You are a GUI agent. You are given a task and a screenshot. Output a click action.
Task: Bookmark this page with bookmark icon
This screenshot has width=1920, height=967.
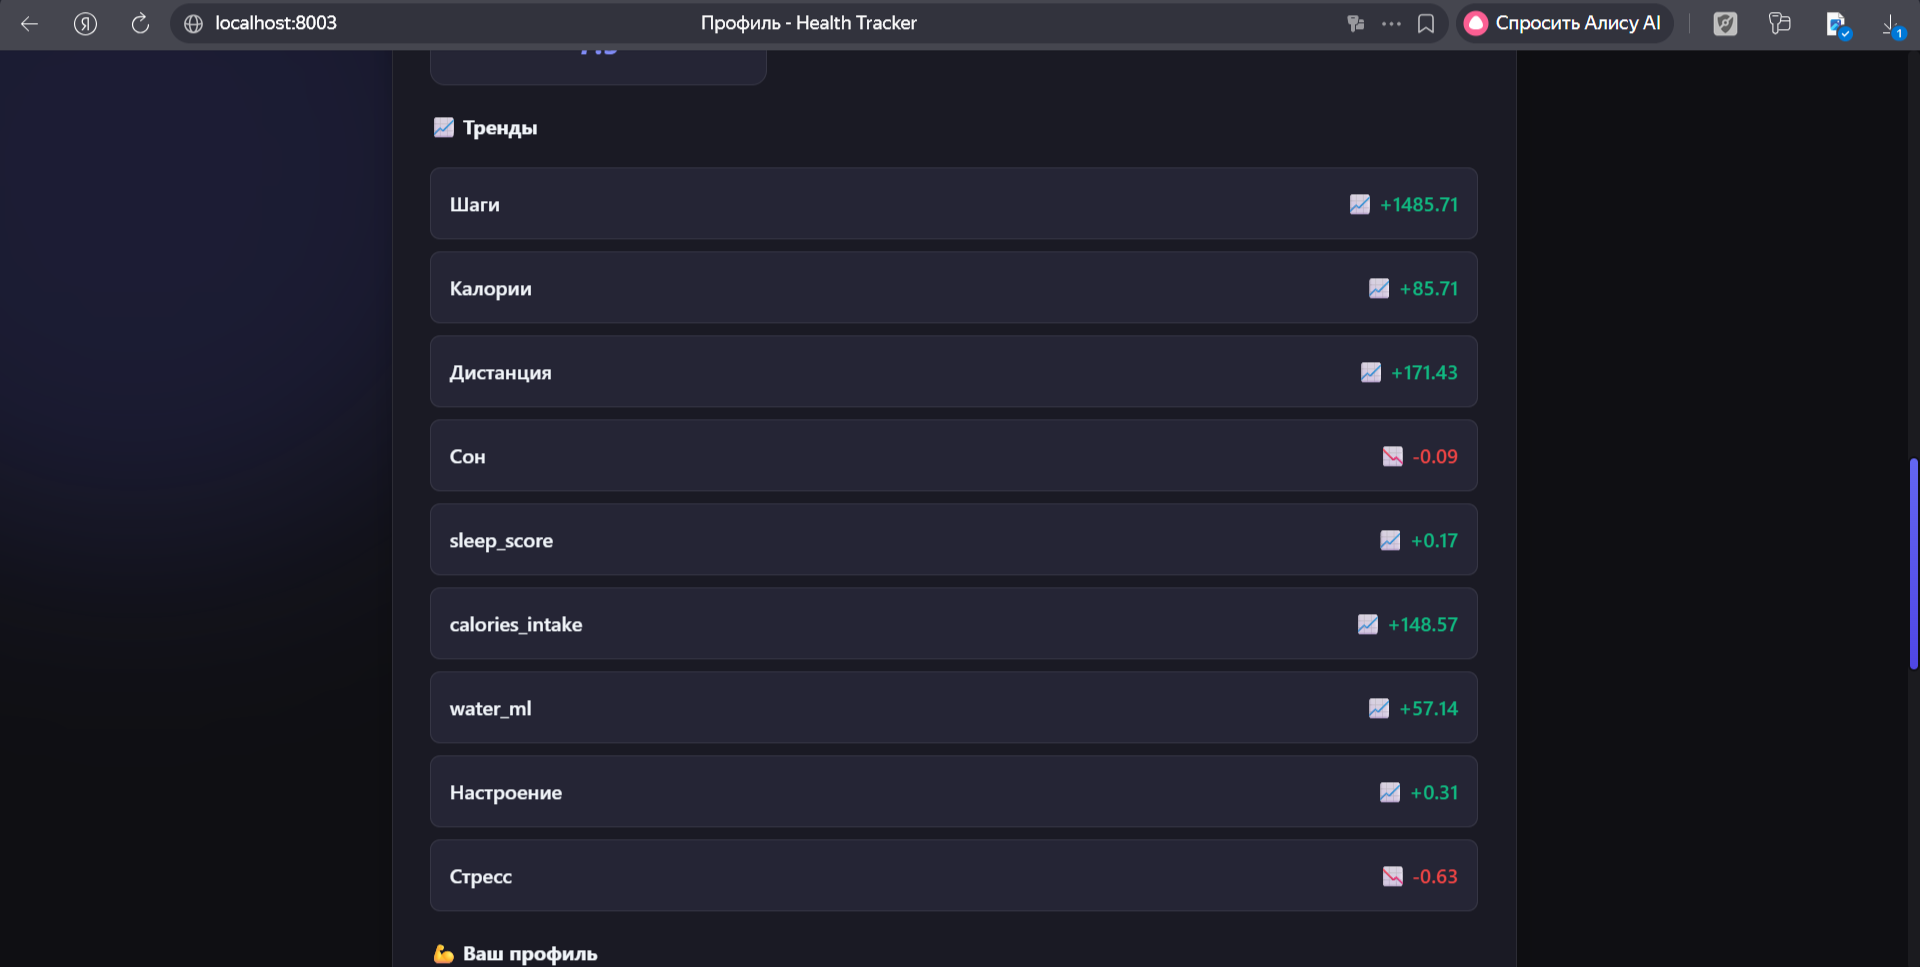coord(1426,23)
